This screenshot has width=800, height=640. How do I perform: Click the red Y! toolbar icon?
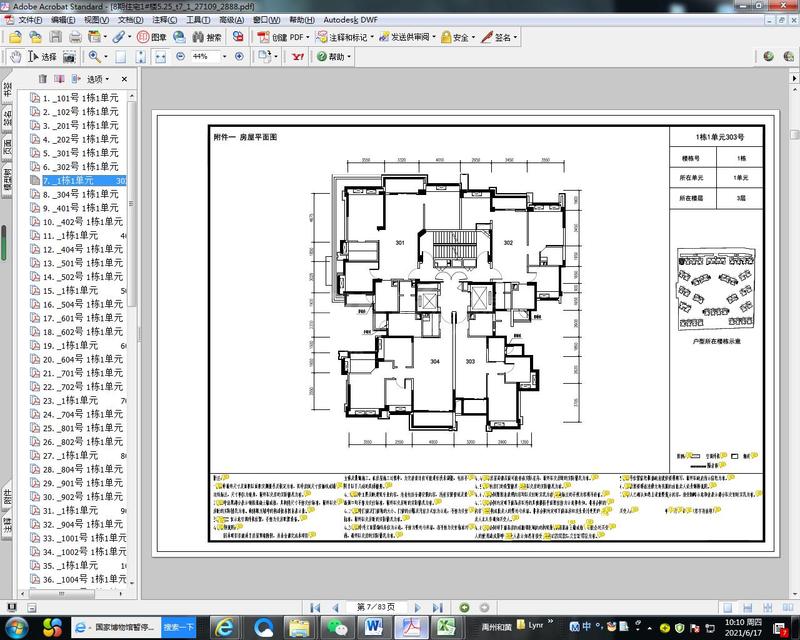[297, 57]
